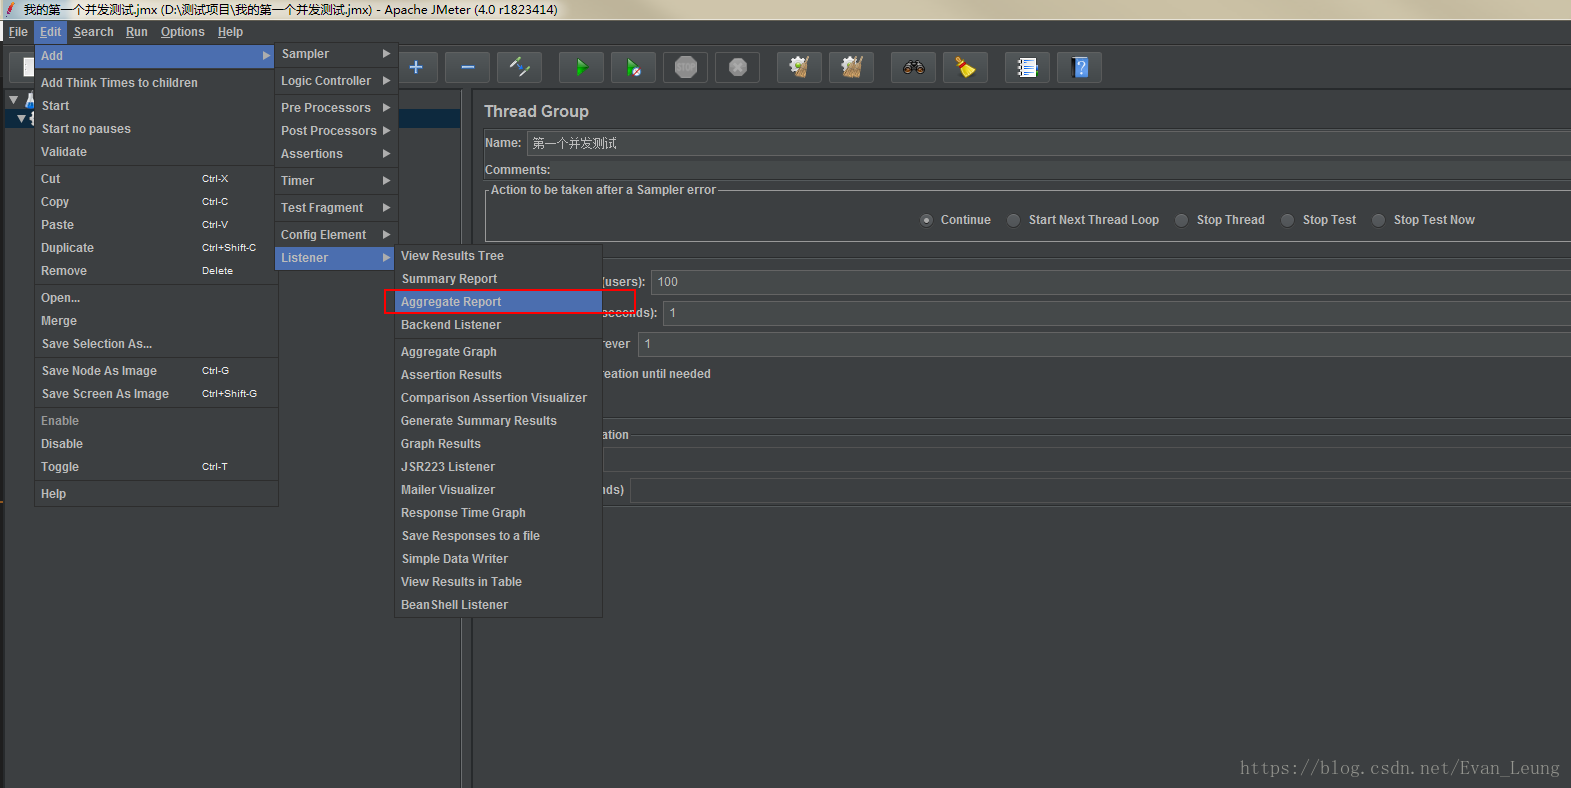Collapse the test plan tree root arrow
1571x788 pixels.
coord(13,100)
